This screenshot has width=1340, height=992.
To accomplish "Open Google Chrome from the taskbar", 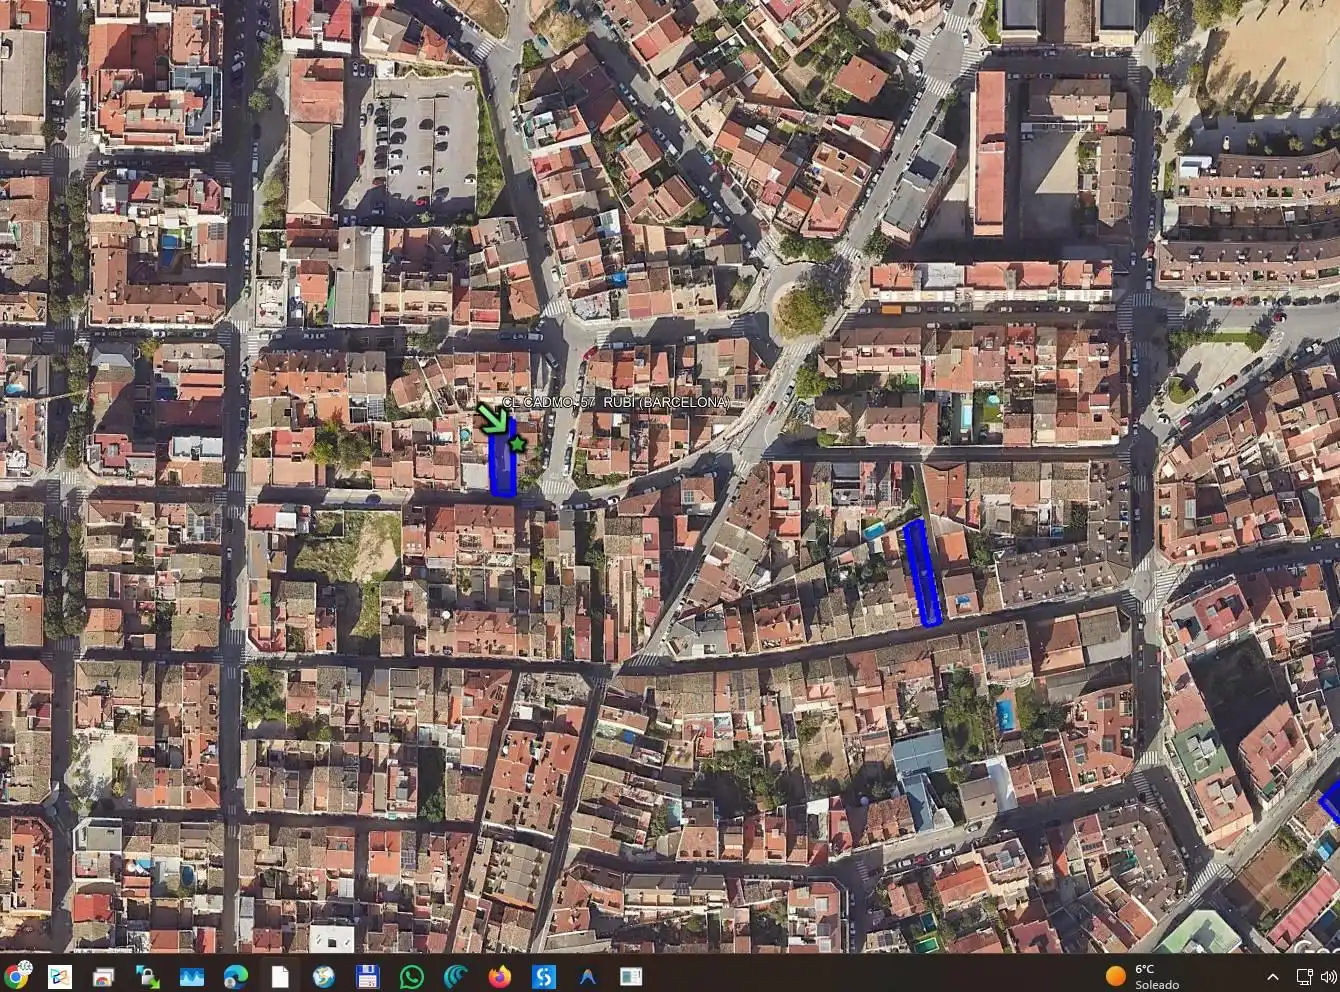I will click(16, 975).
